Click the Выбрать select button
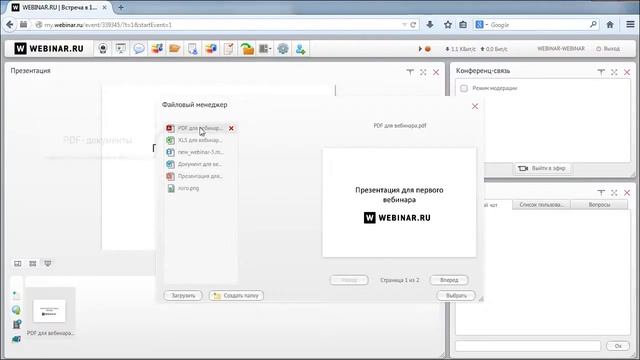The image size is (640, 360). 456,295
